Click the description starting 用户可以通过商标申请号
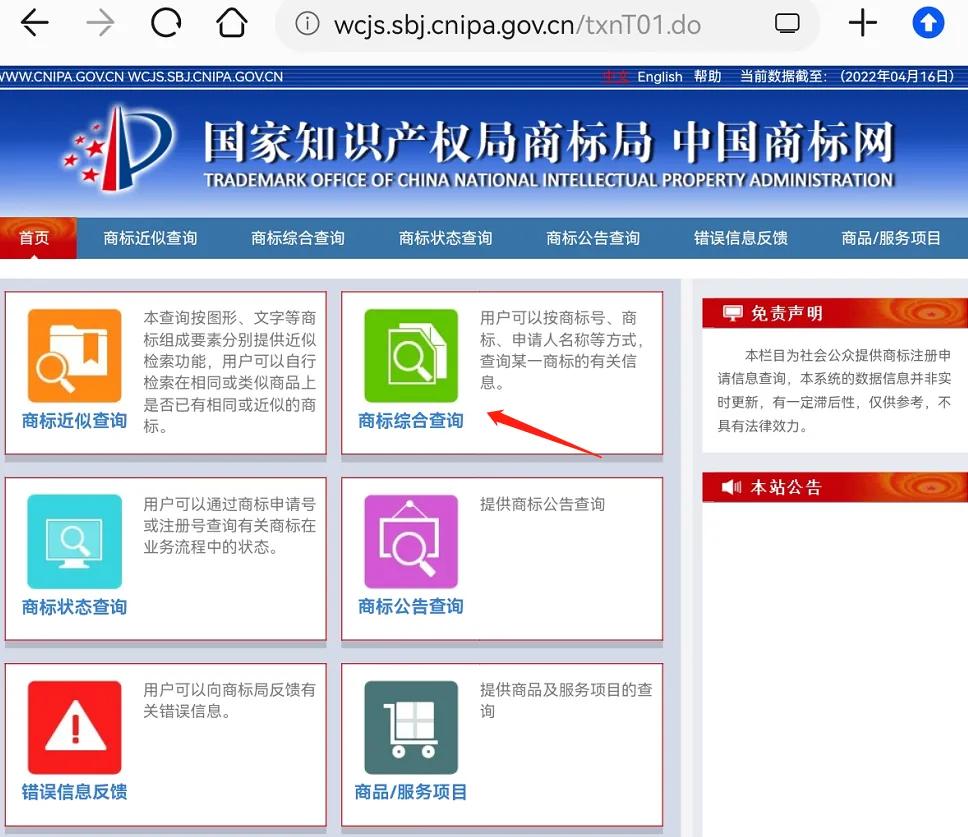Screen dimensions: 968x837 [230, 525]
